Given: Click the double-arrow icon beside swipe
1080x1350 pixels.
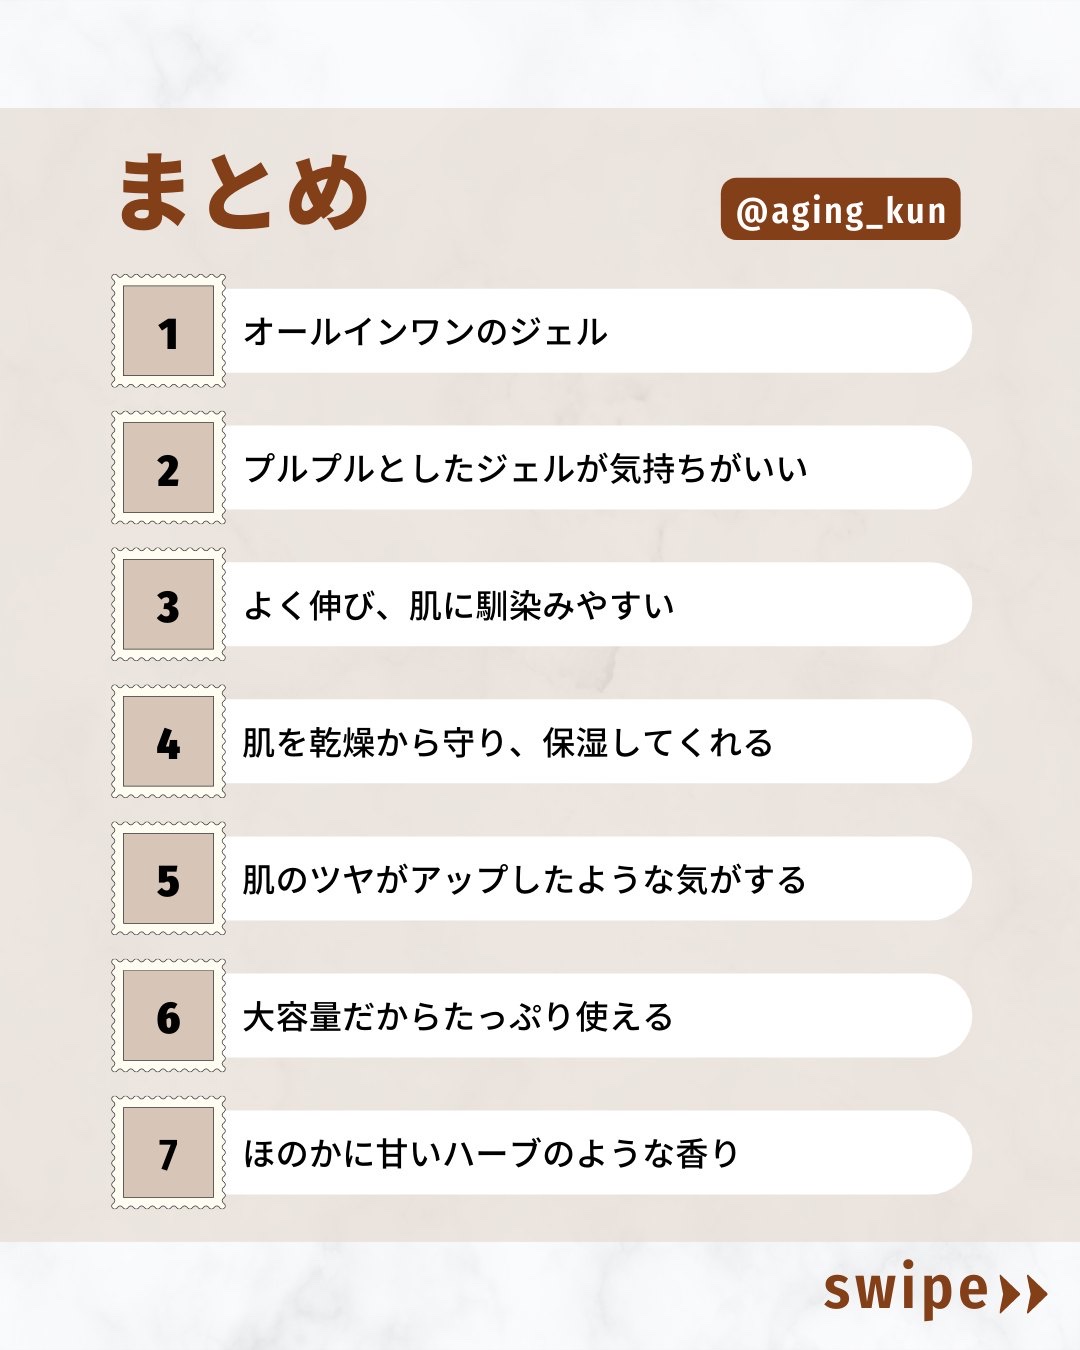Looking at the screenshot, I should coord(1023,1293).
